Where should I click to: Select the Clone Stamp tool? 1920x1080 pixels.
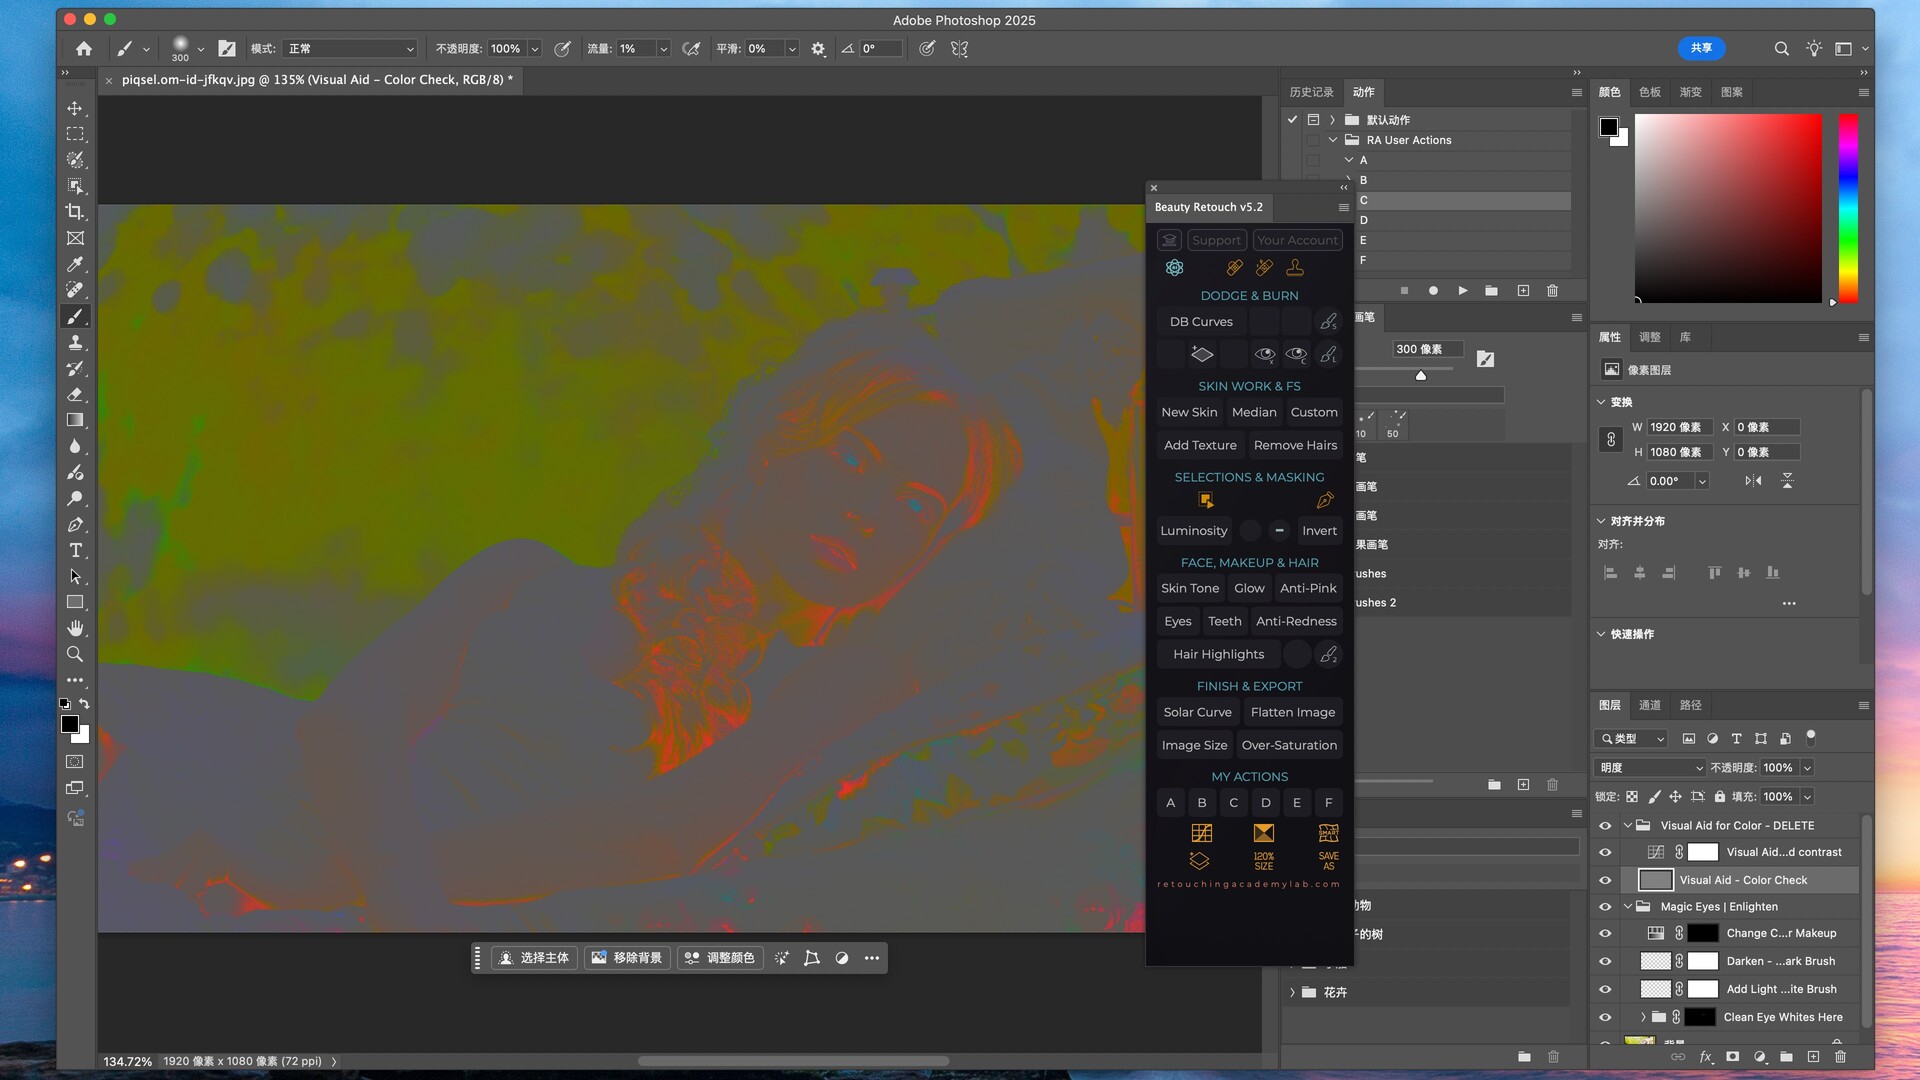pos(75,342)
